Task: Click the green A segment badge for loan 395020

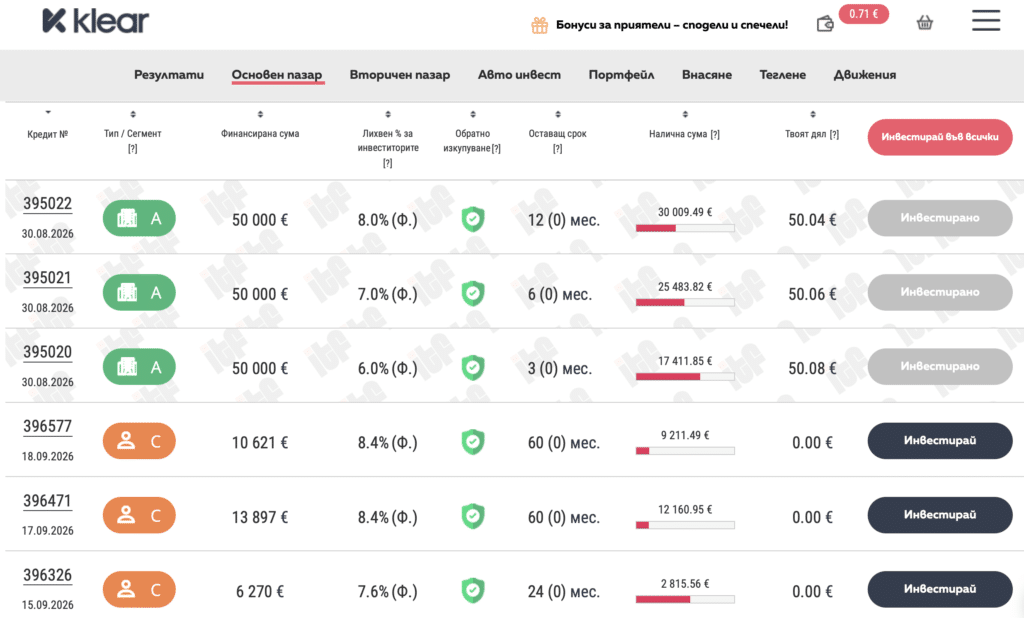Action: [139, 366]
